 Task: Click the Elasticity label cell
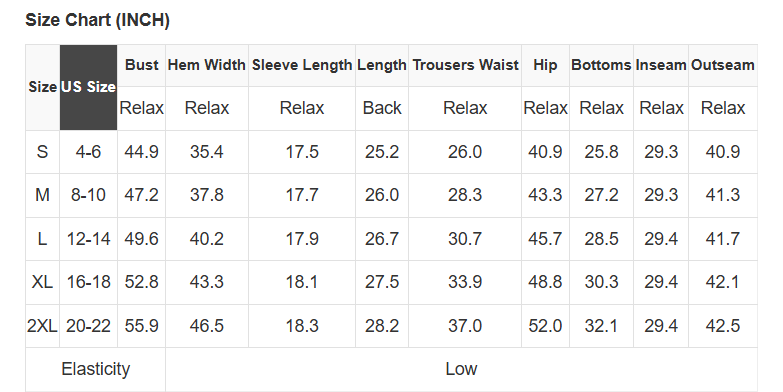click(x=95, y=370)
